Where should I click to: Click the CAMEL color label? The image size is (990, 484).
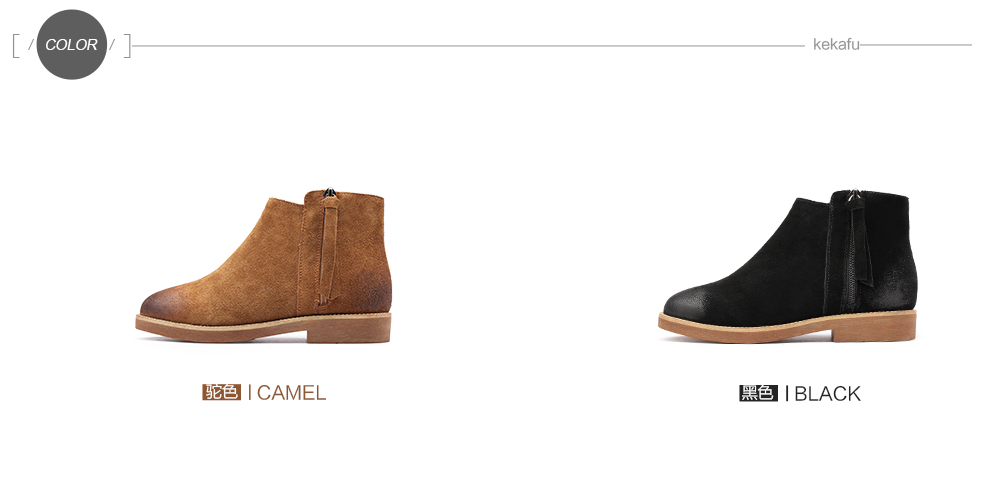click(291, 393)
